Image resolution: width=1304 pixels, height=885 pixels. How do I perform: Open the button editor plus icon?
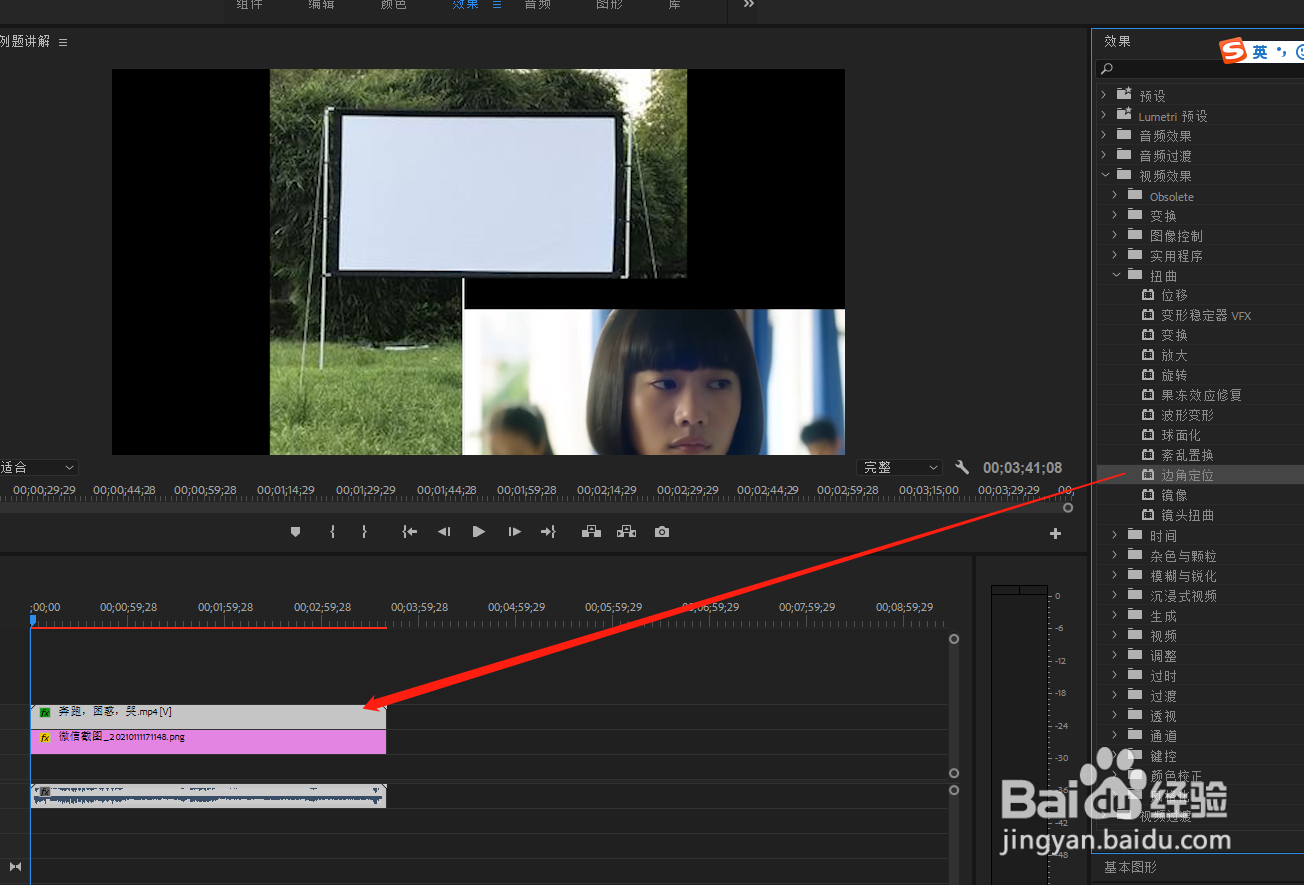point(1055,534)
